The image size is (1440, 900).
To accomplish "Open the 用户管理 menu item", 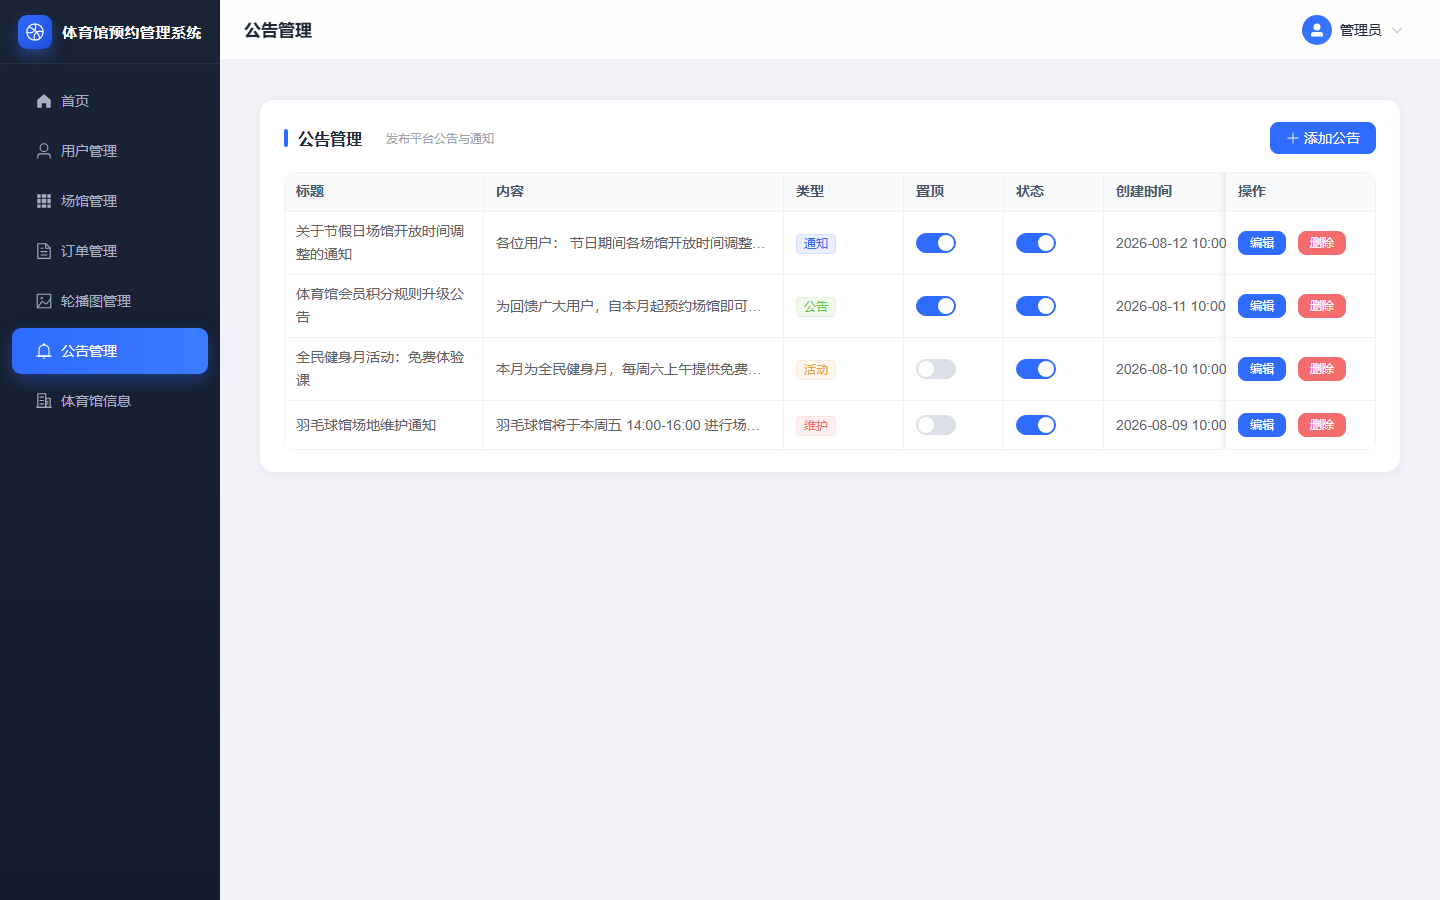I will (x=110, y=151).
